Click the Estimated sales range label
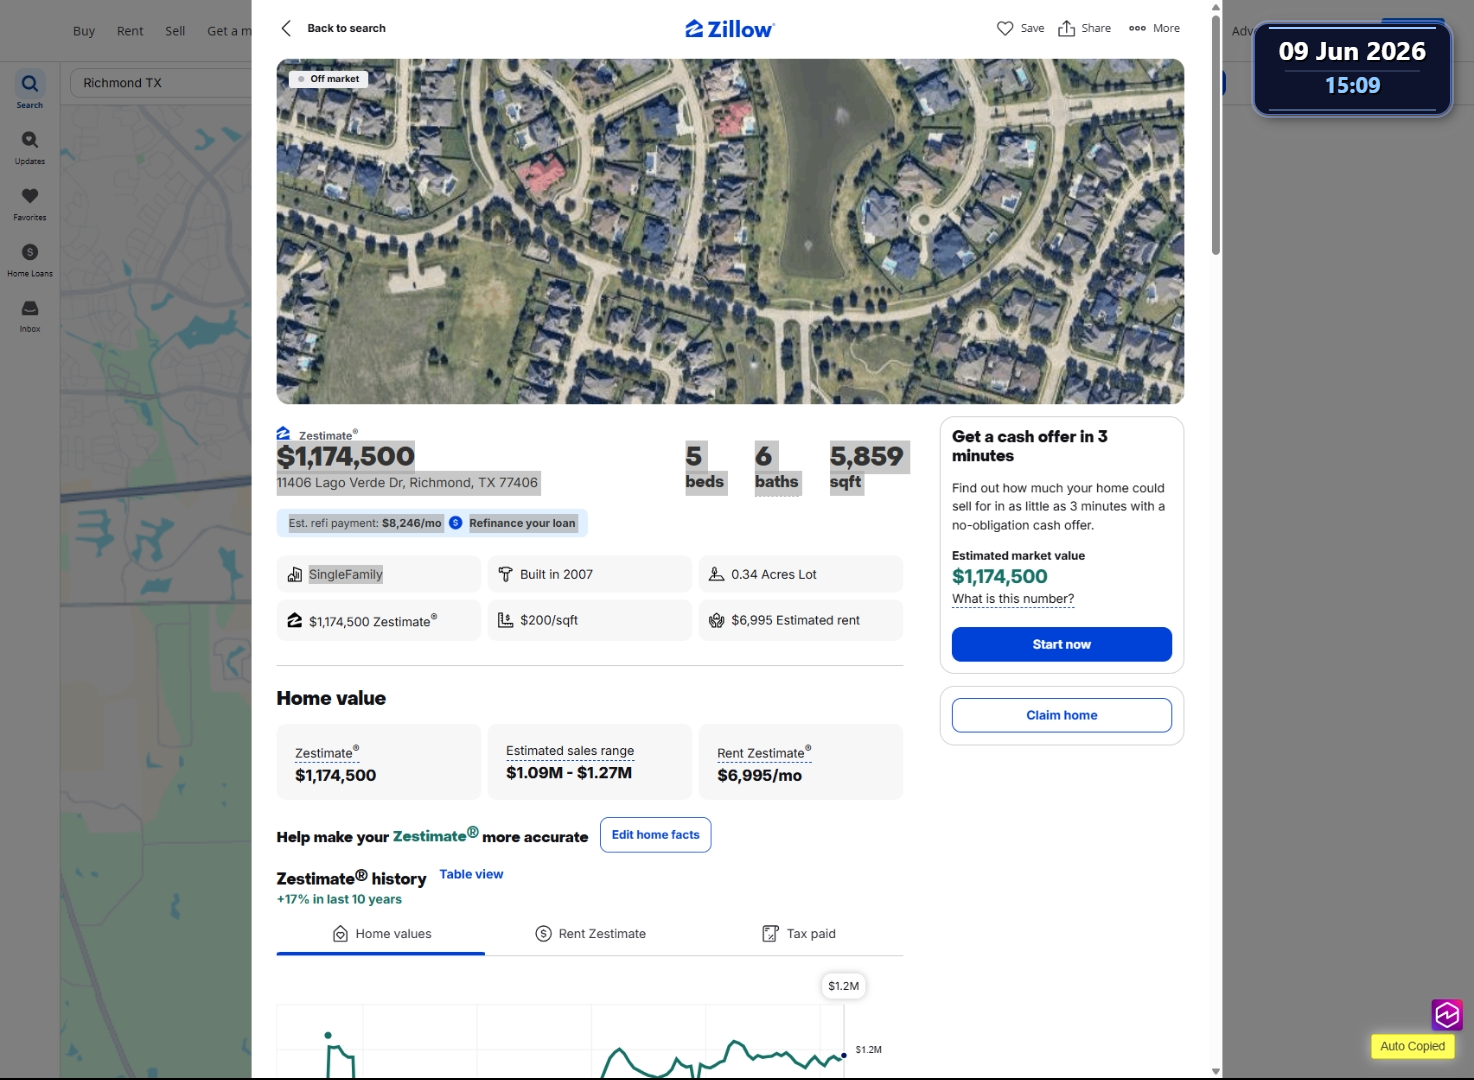The height and width of the screenshot is (1080, 1474). (x=570, y=751)
